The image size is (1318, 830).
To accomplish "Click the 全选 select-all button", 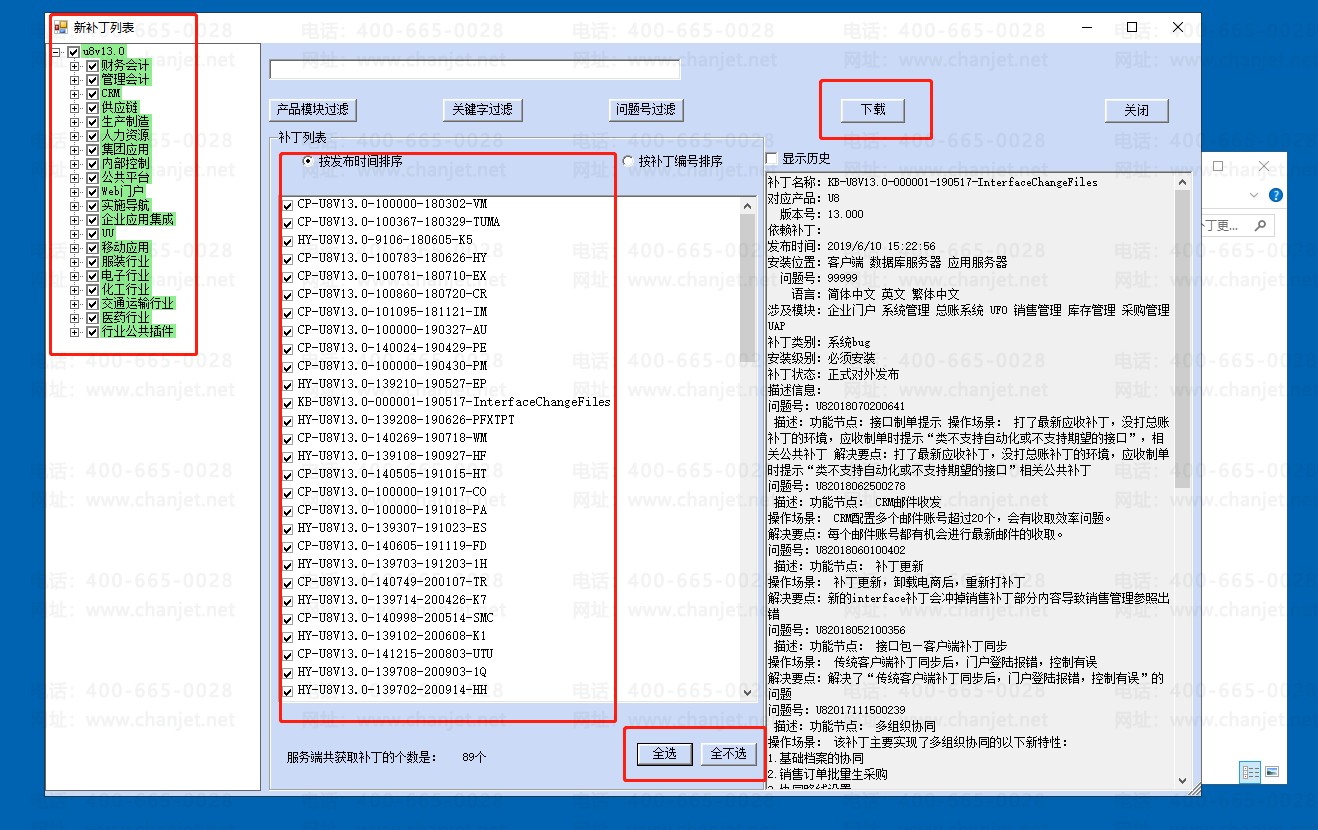I will pos(665,754).
